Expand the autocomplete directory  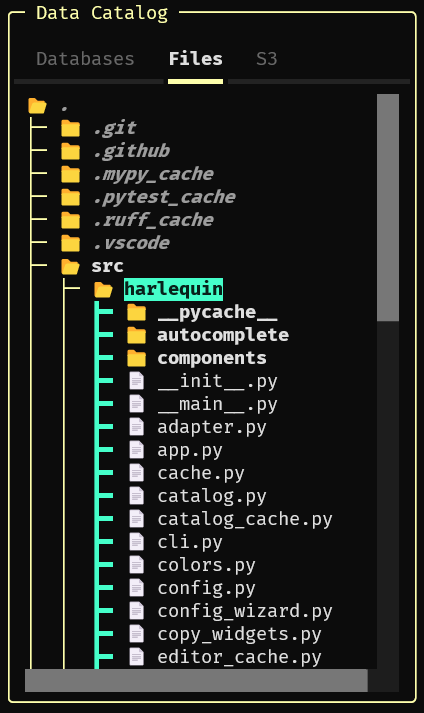click(x=223, y=336)
